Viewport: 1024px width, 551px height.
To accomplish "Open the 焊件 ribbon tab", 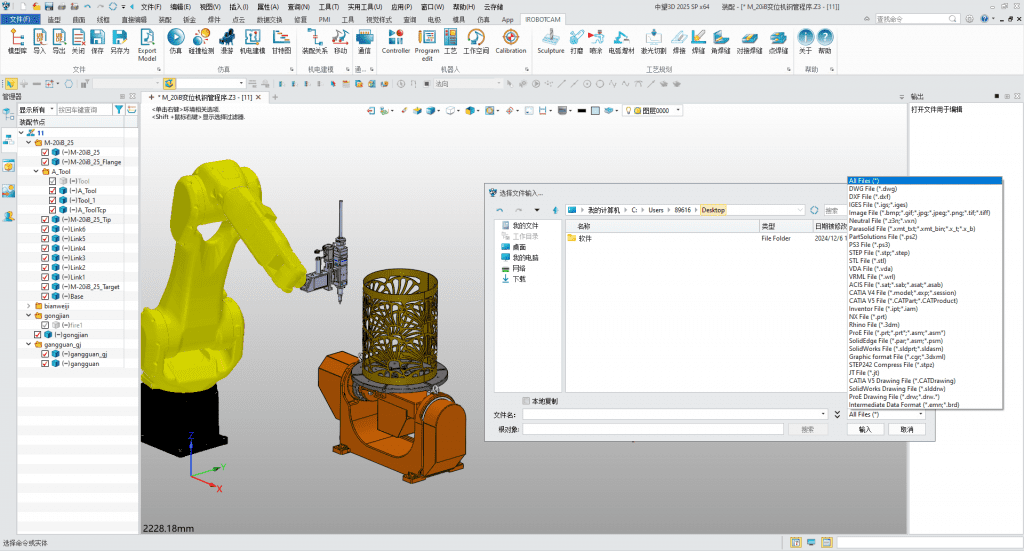I will tap(213, 19).
